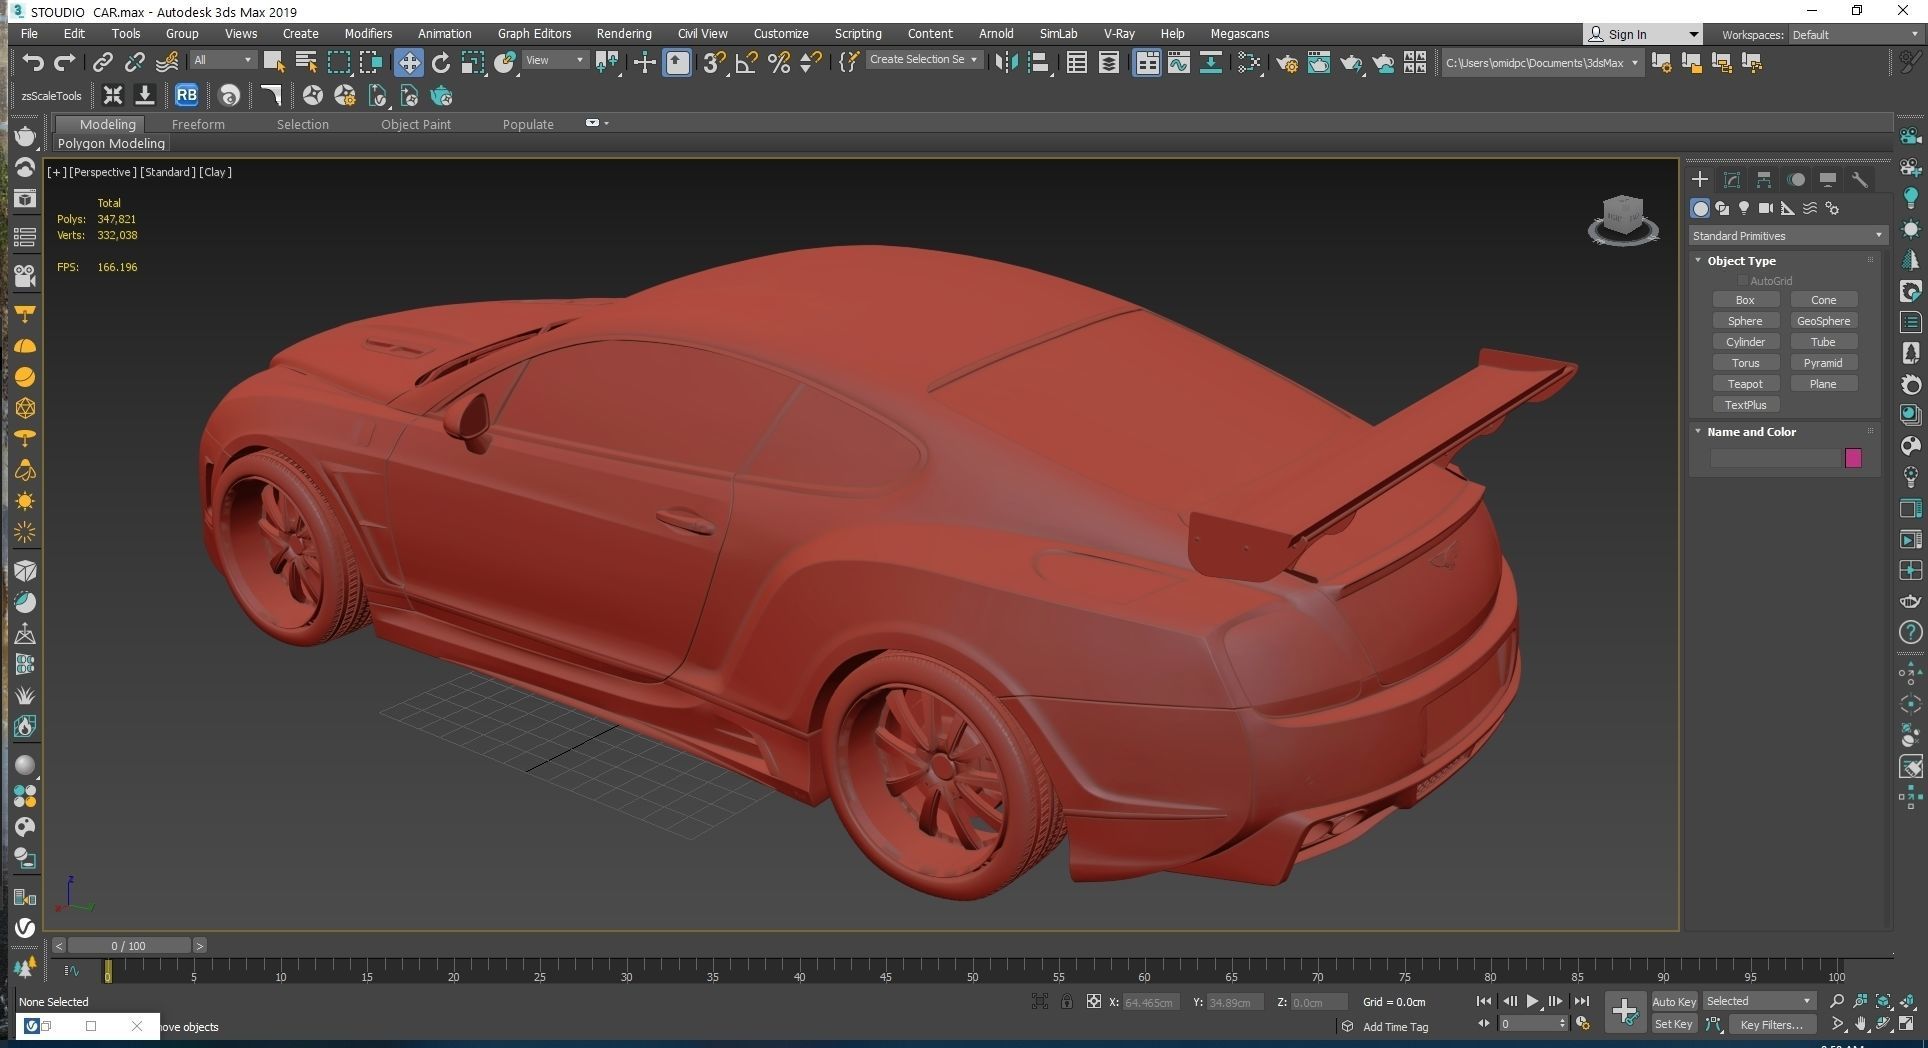Viewport: 1928px width, 1048px height.
Task: Switch to the Freeform ribbon tab
Action: 198,124
